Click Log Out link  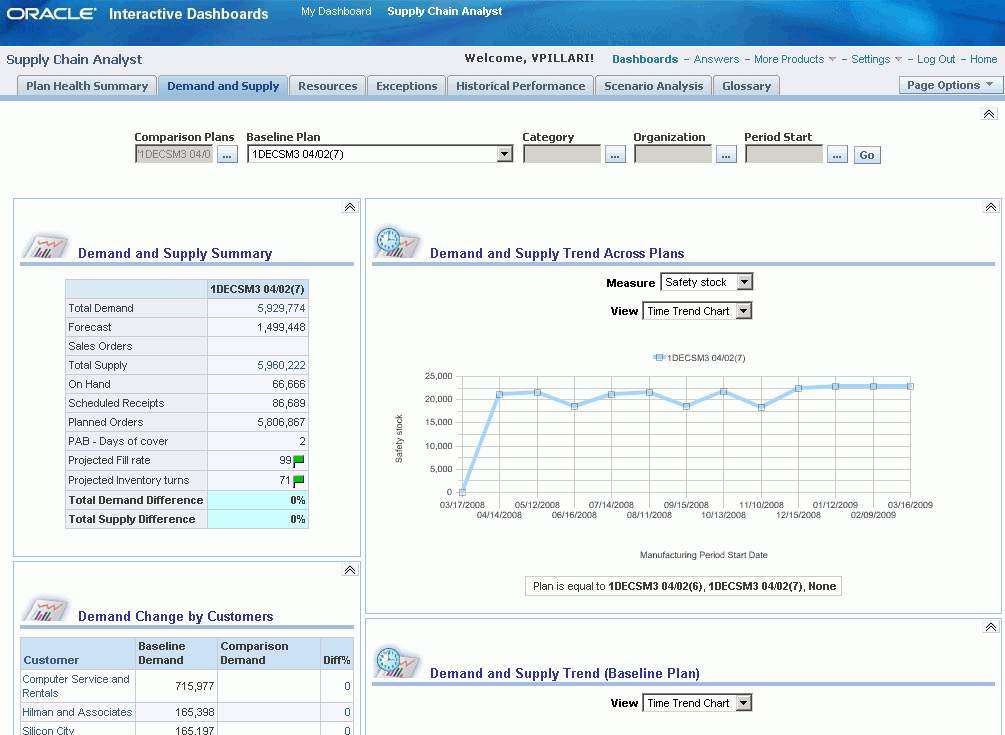pyautogui.click(x=936, y=59)
